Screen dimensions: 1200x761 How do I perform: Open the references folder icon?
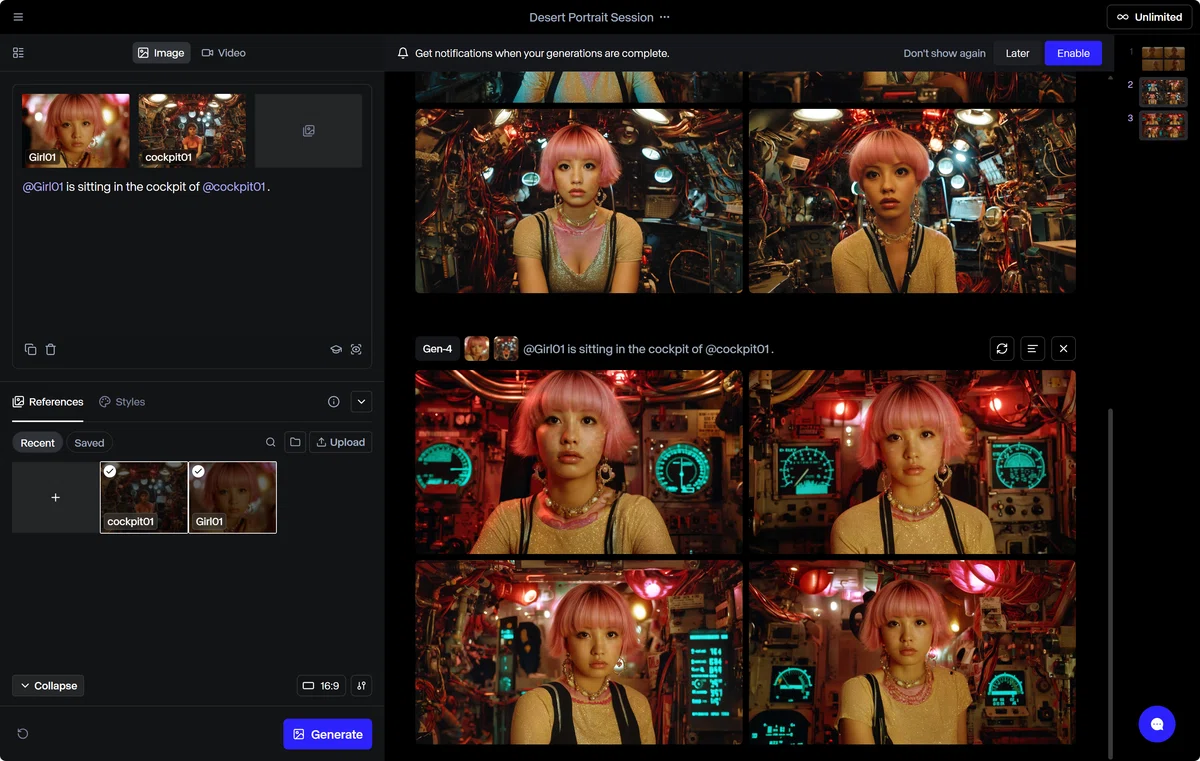point(295,442)
